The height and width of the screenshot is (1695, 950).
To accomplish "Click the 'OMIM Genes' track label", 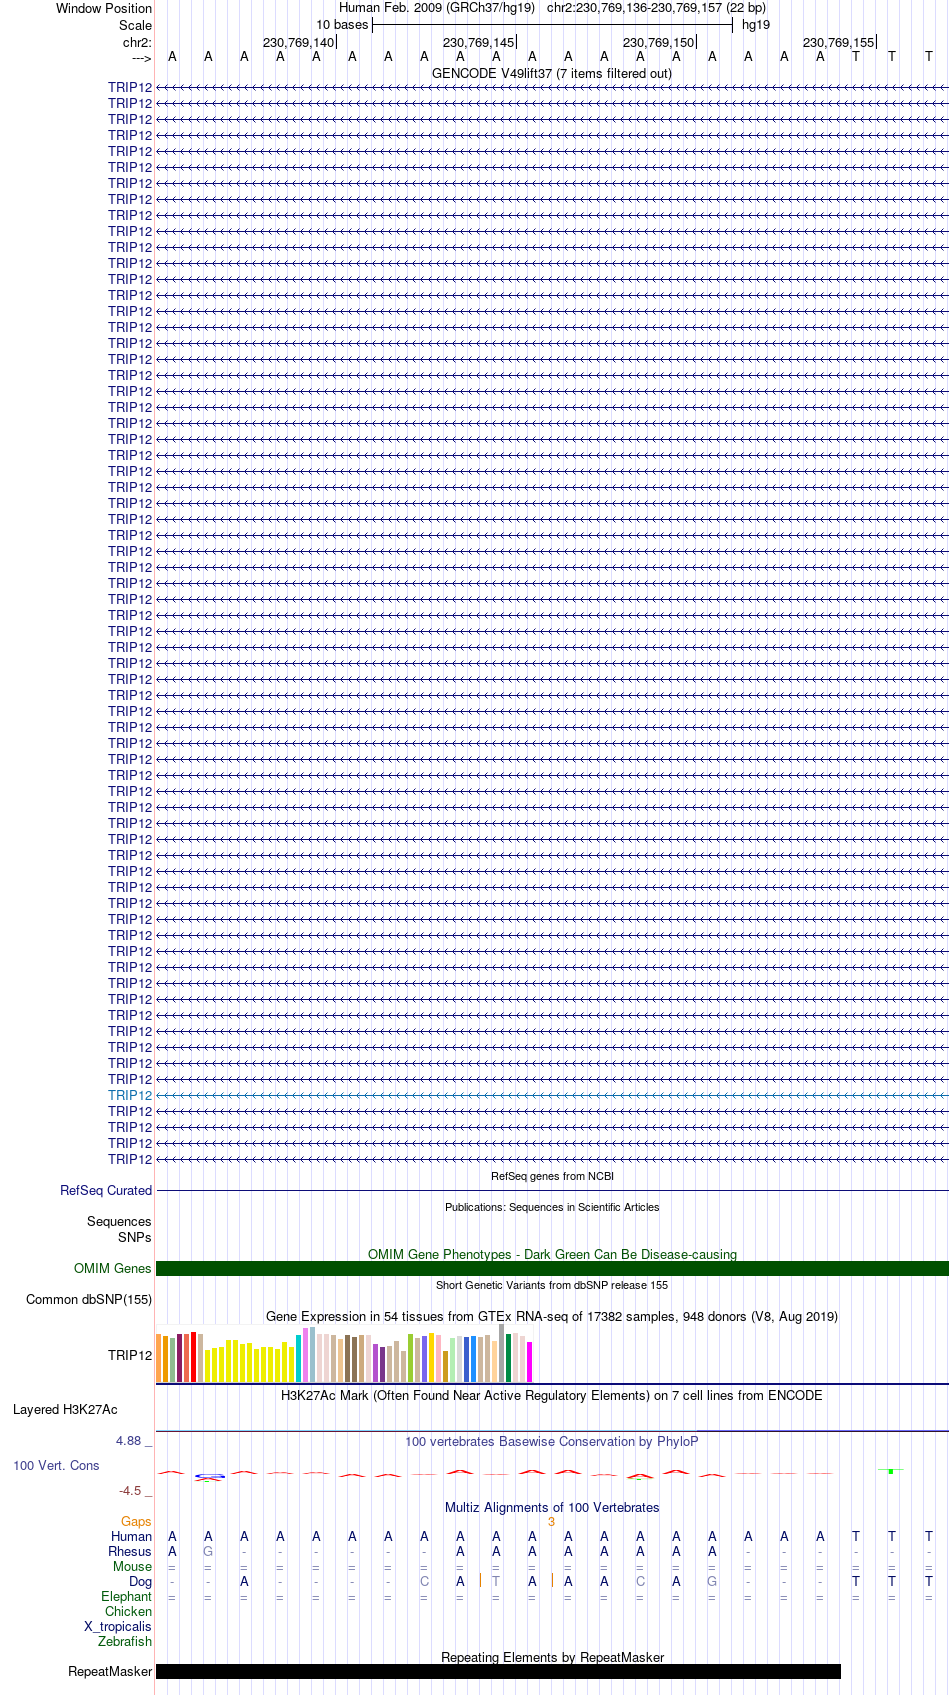I will pos(113,1268).
